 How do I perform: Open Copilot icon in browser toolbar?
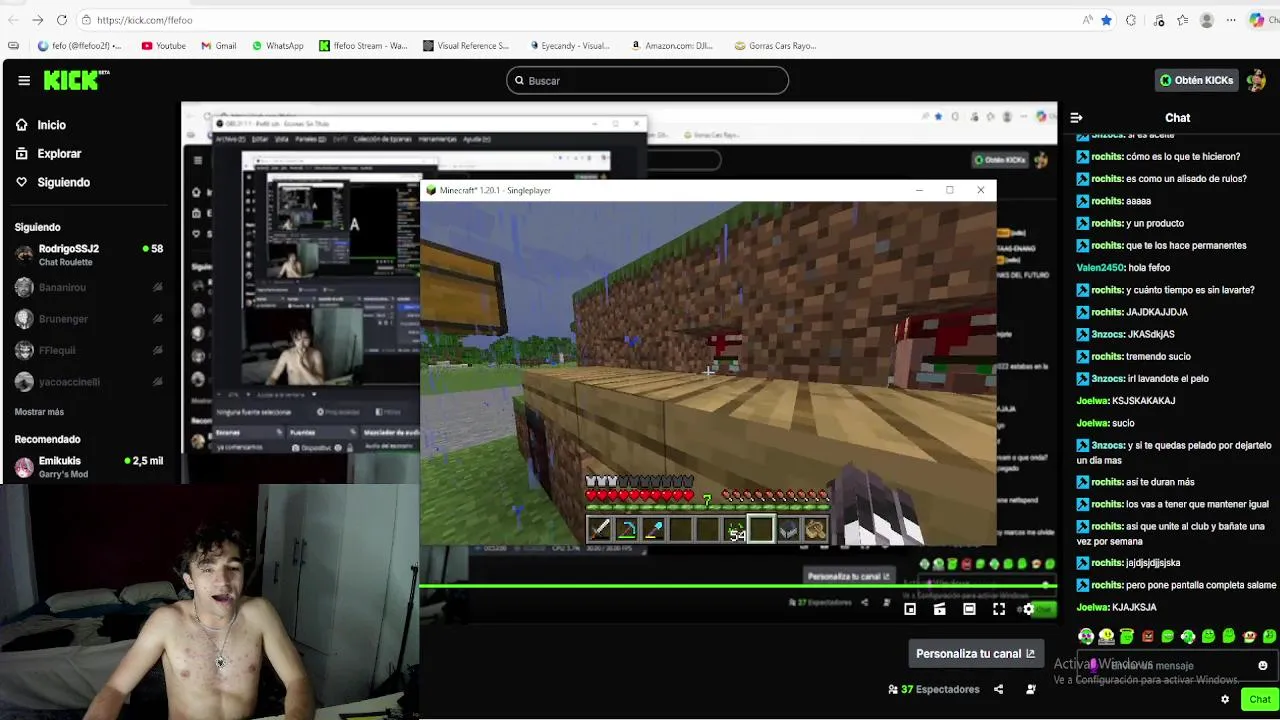click(x=1257, y=20)
